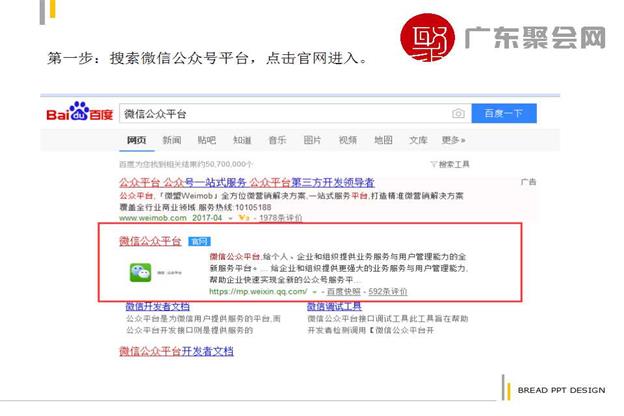The width and height of the screenshot is (624, 416).
Task: Expand the 更多» menu
Action: click(x=453, y=140)
